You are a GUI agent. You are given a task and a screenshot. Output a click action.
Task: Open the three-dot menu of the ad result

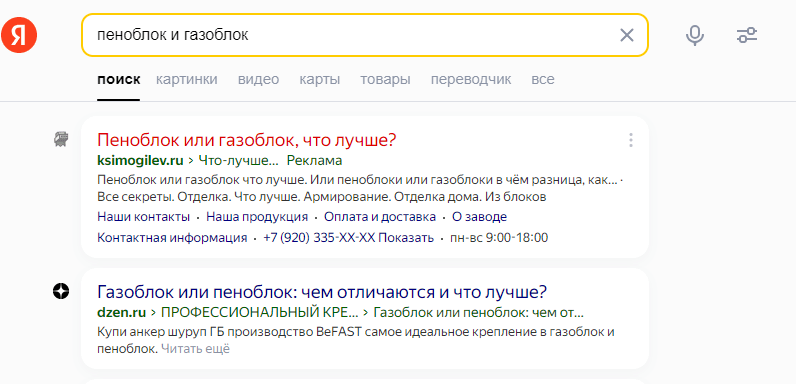pos(631,140)
